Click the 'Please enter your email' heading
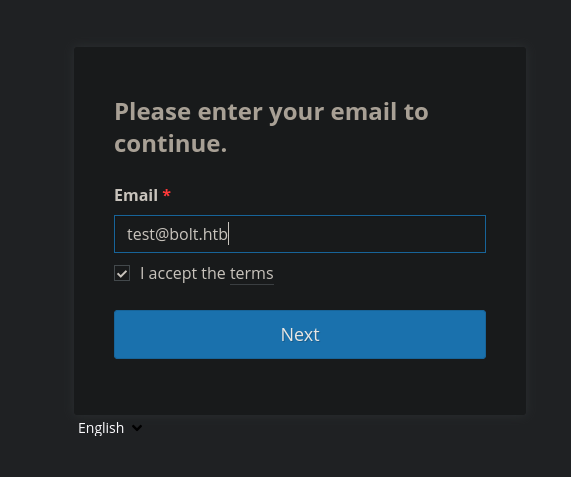This screenshot has height=477, width=571. pos(271,127)
